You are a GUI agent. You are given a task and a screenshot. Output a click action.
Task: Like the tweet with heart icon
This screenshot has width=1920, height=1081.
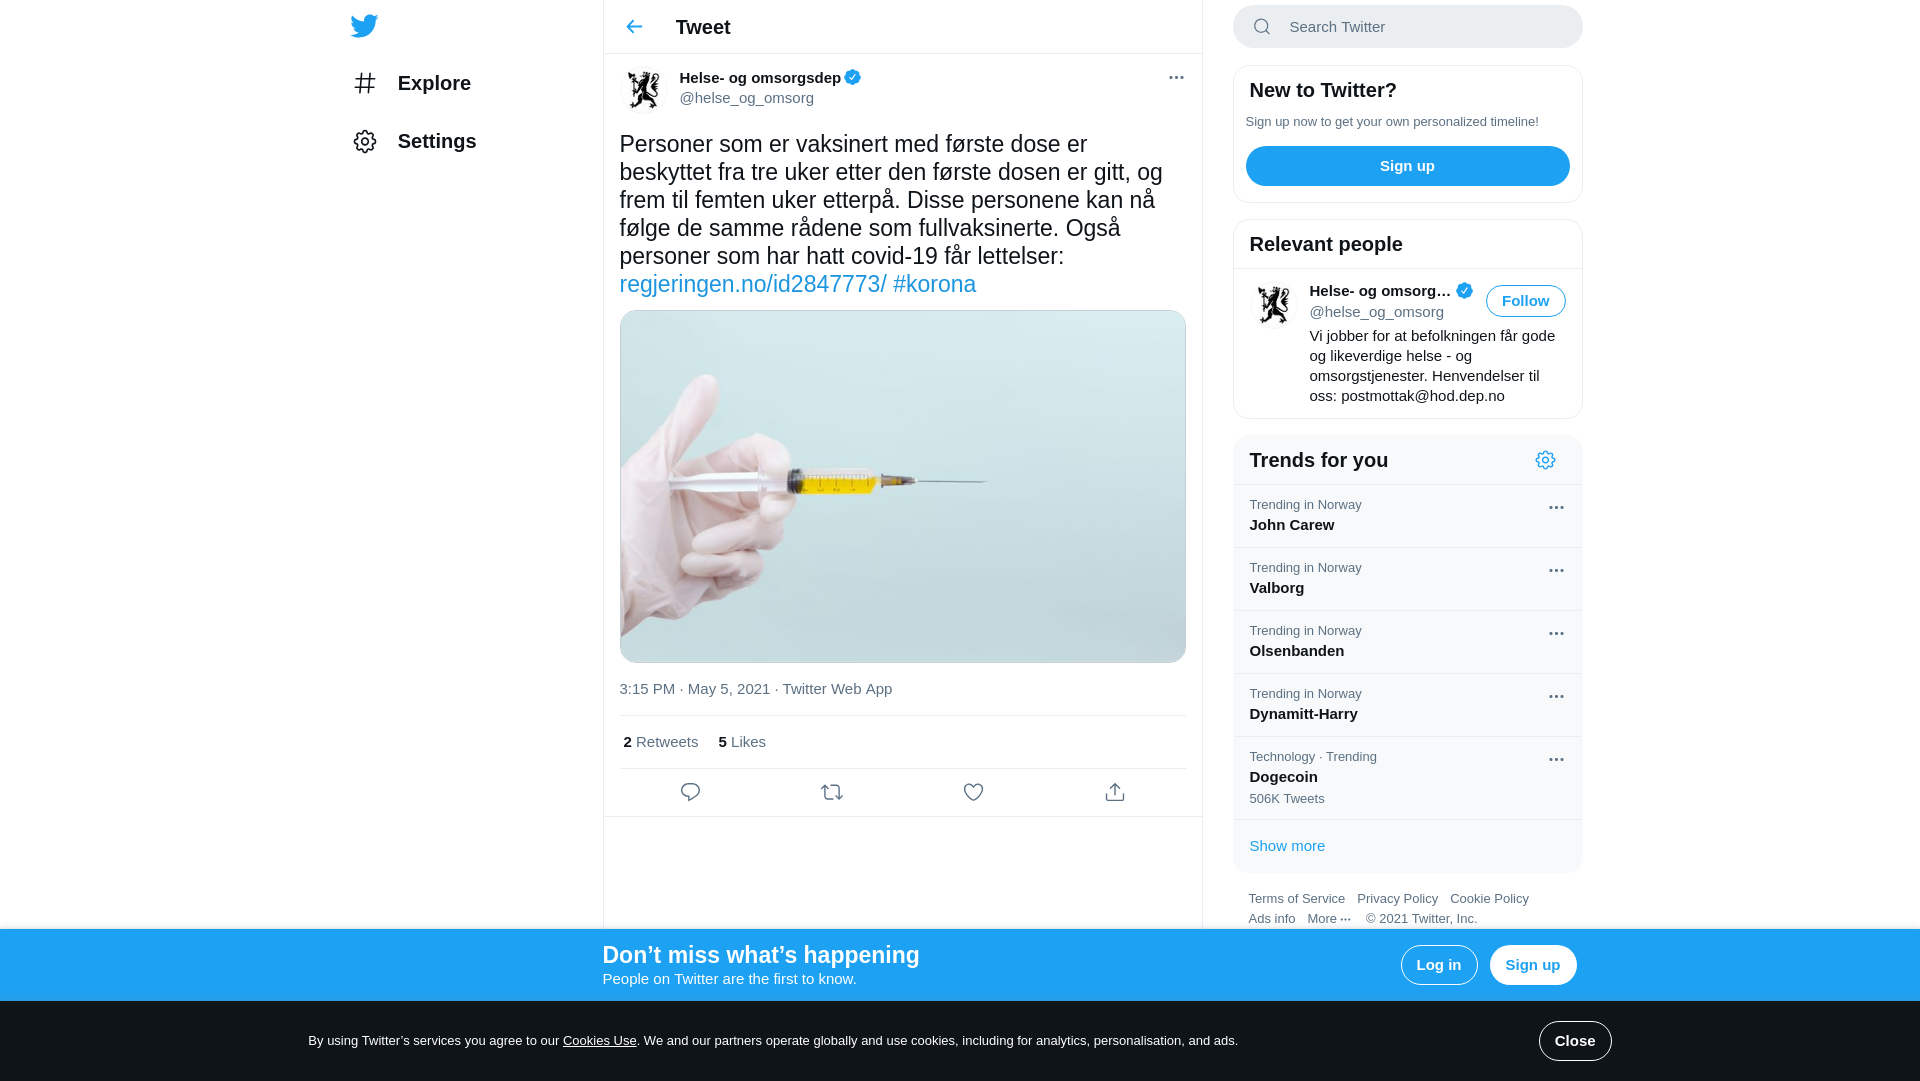[x=973, y=792]
